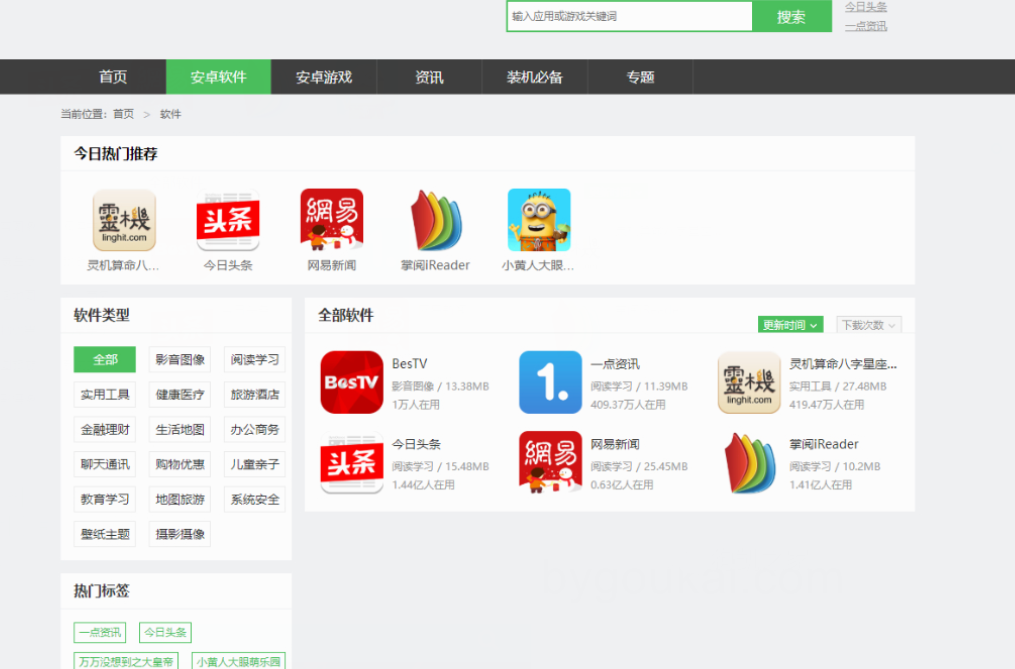Filter by 儿童亲子 category

[255, 464]
